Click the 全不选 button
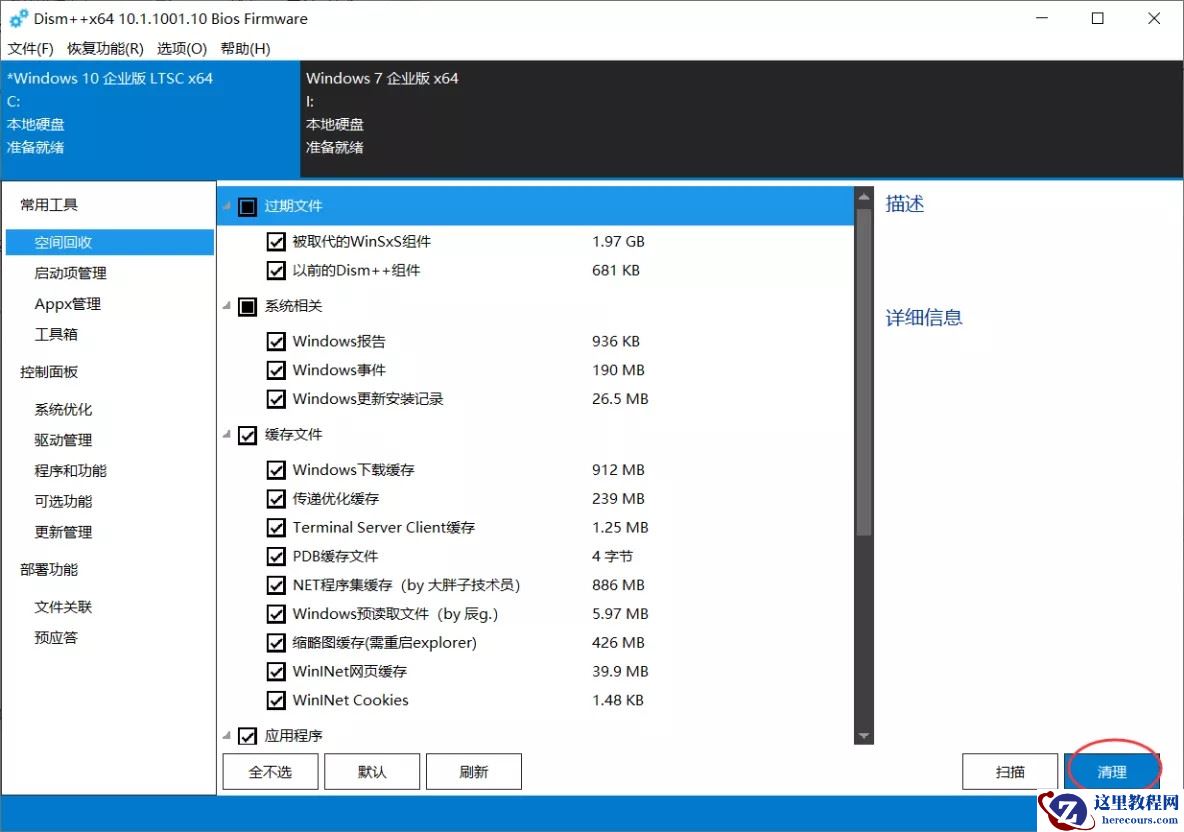The image size is (1184, 832). pos(269,771)
